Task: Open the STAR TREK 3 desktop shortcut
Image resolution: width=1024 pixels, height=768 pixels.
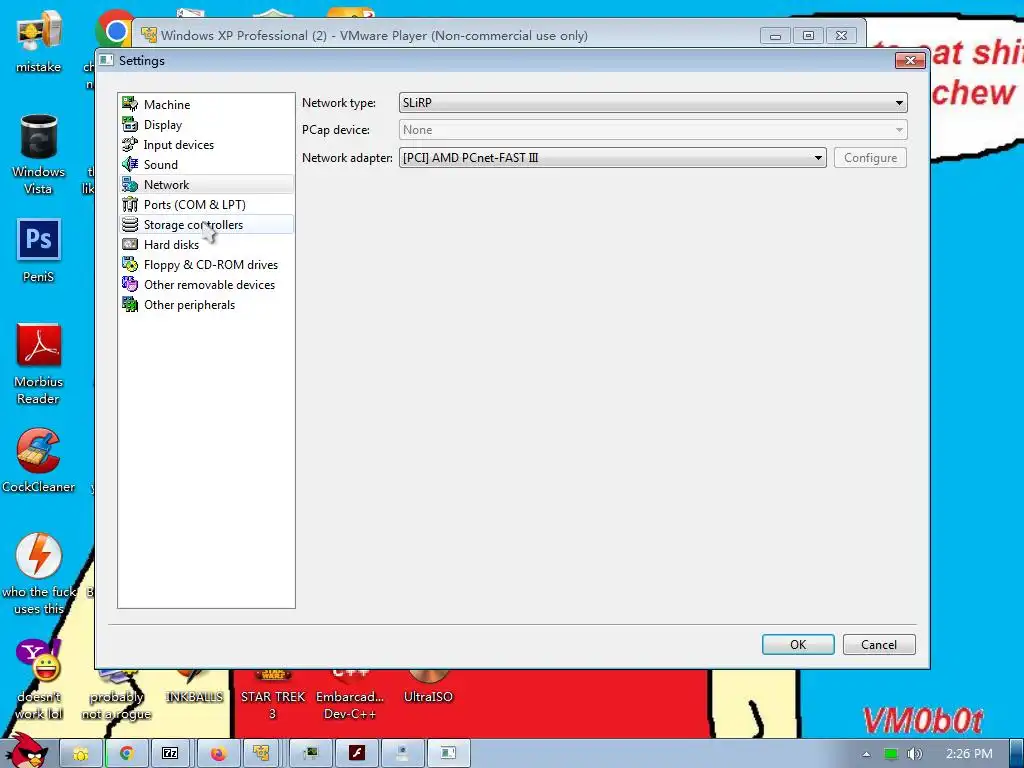Action: click(273, 696)
